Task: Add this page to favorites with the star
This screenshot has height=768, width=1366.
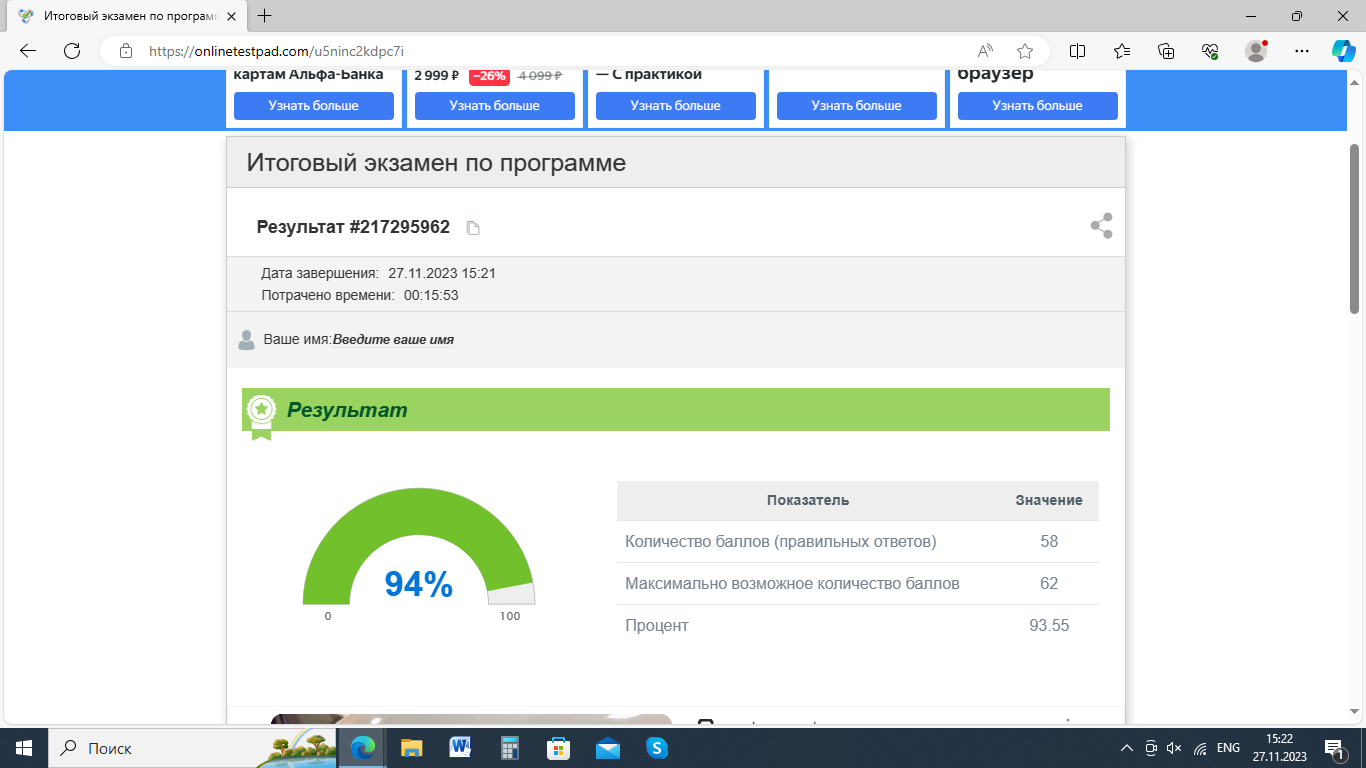Action: [1025, 51]
